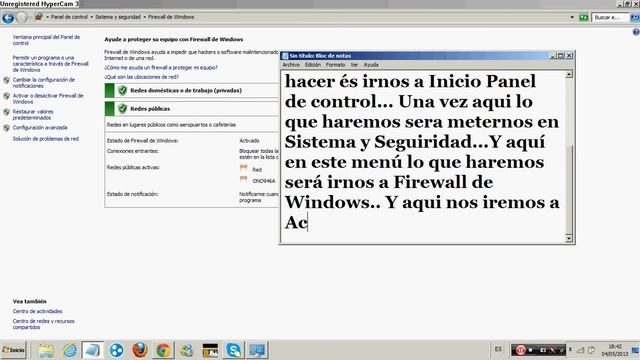Click Permitir un programa a través de Firewall link
This screenshot has width=640, height=360.
click(x=50, y=64)
